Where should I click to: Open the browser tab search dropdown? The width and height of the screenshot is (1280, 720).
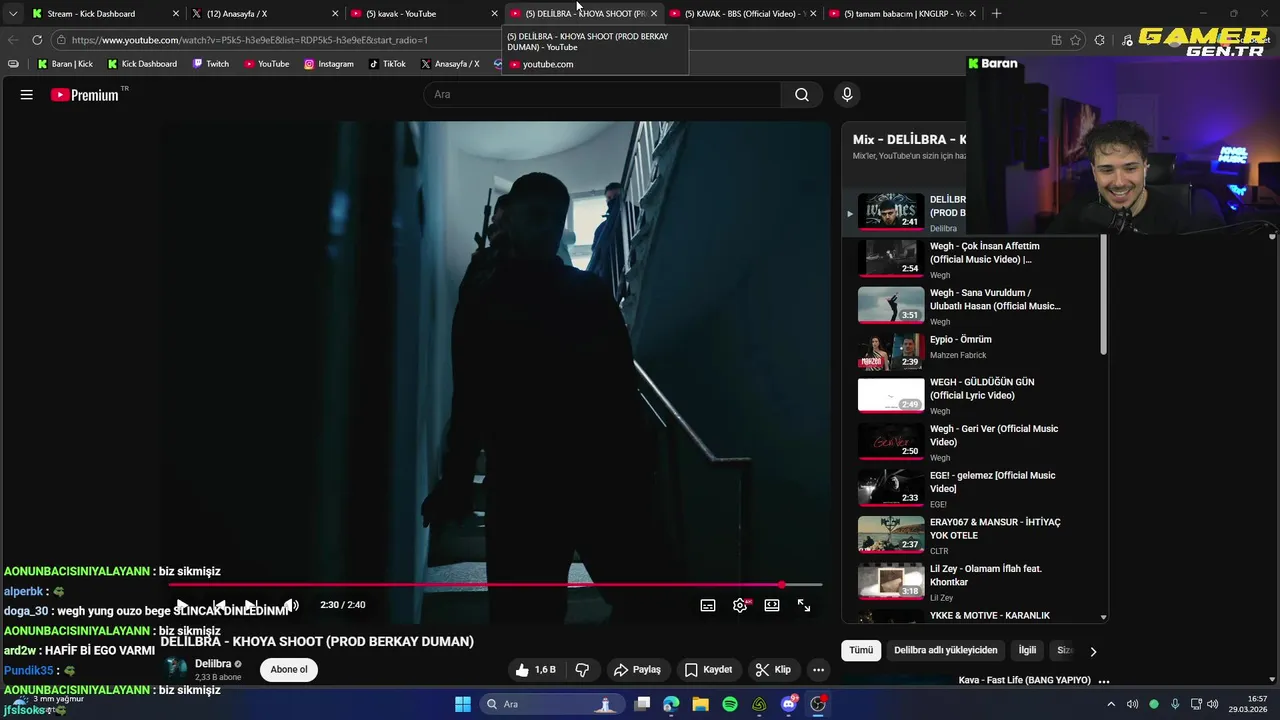click(x=13, y=14)
